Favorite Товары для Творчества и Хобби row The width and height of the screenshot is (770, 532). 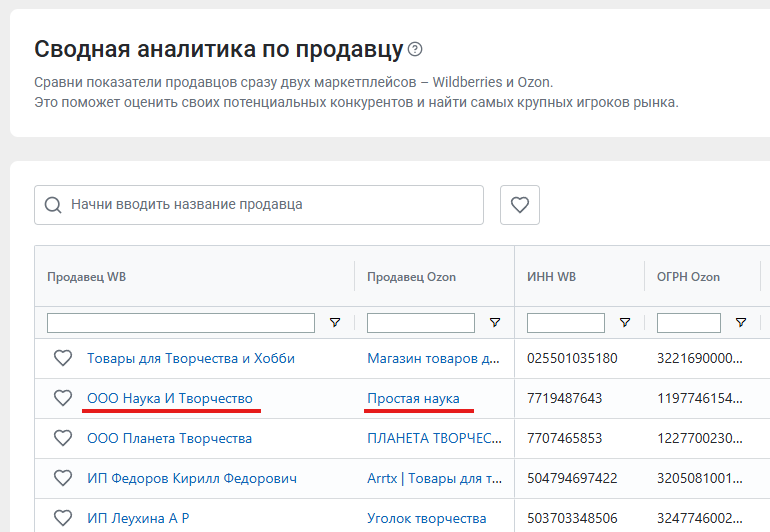63,358
